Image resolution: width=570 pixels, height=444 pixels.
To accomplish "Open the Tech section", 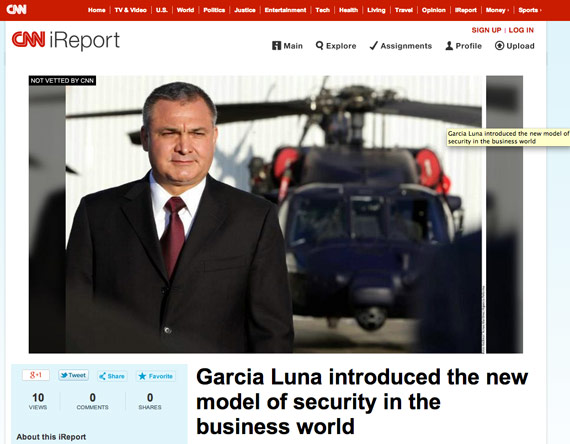I will point(322,10).
